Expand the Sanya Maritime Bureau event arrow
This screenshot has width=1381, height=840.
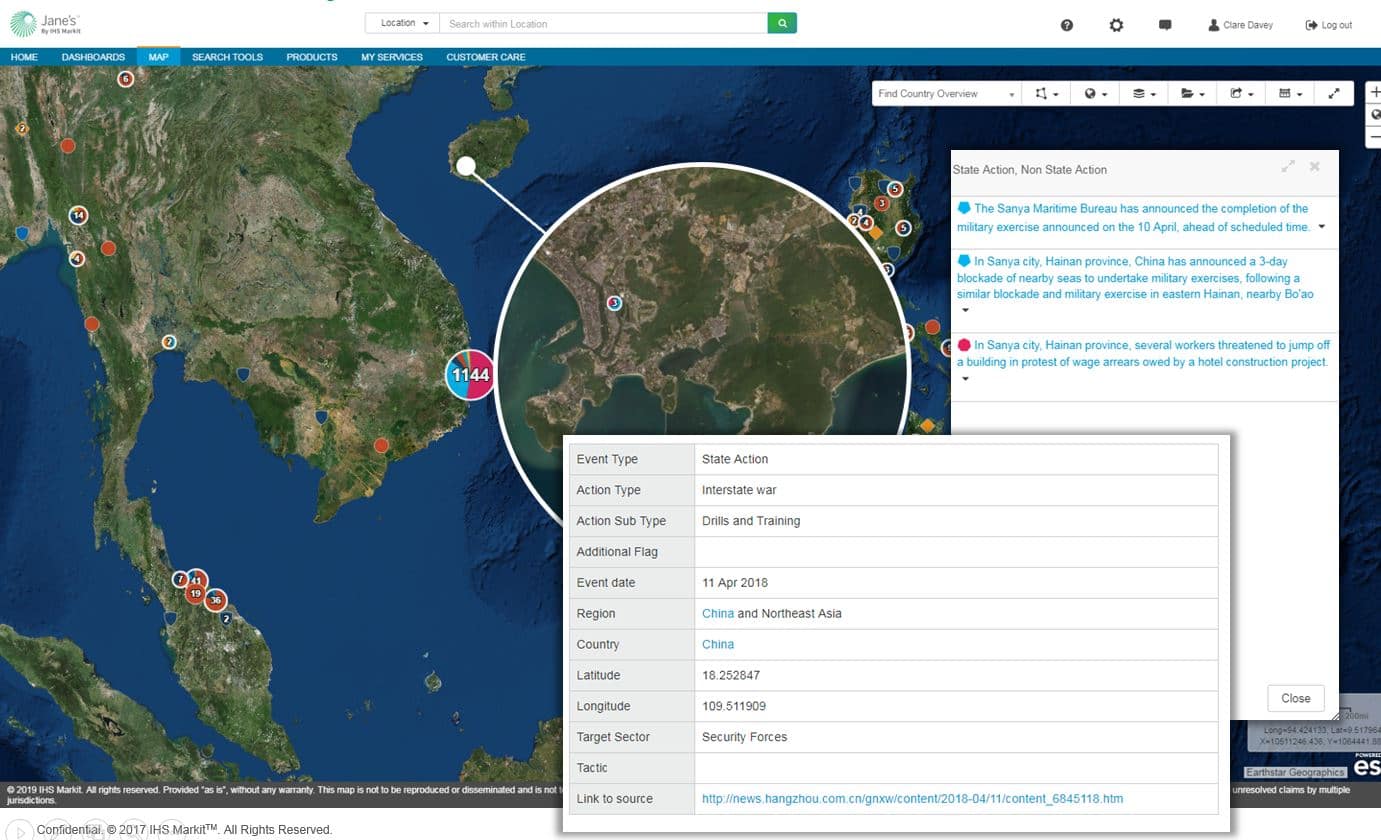coord(1321,228)
